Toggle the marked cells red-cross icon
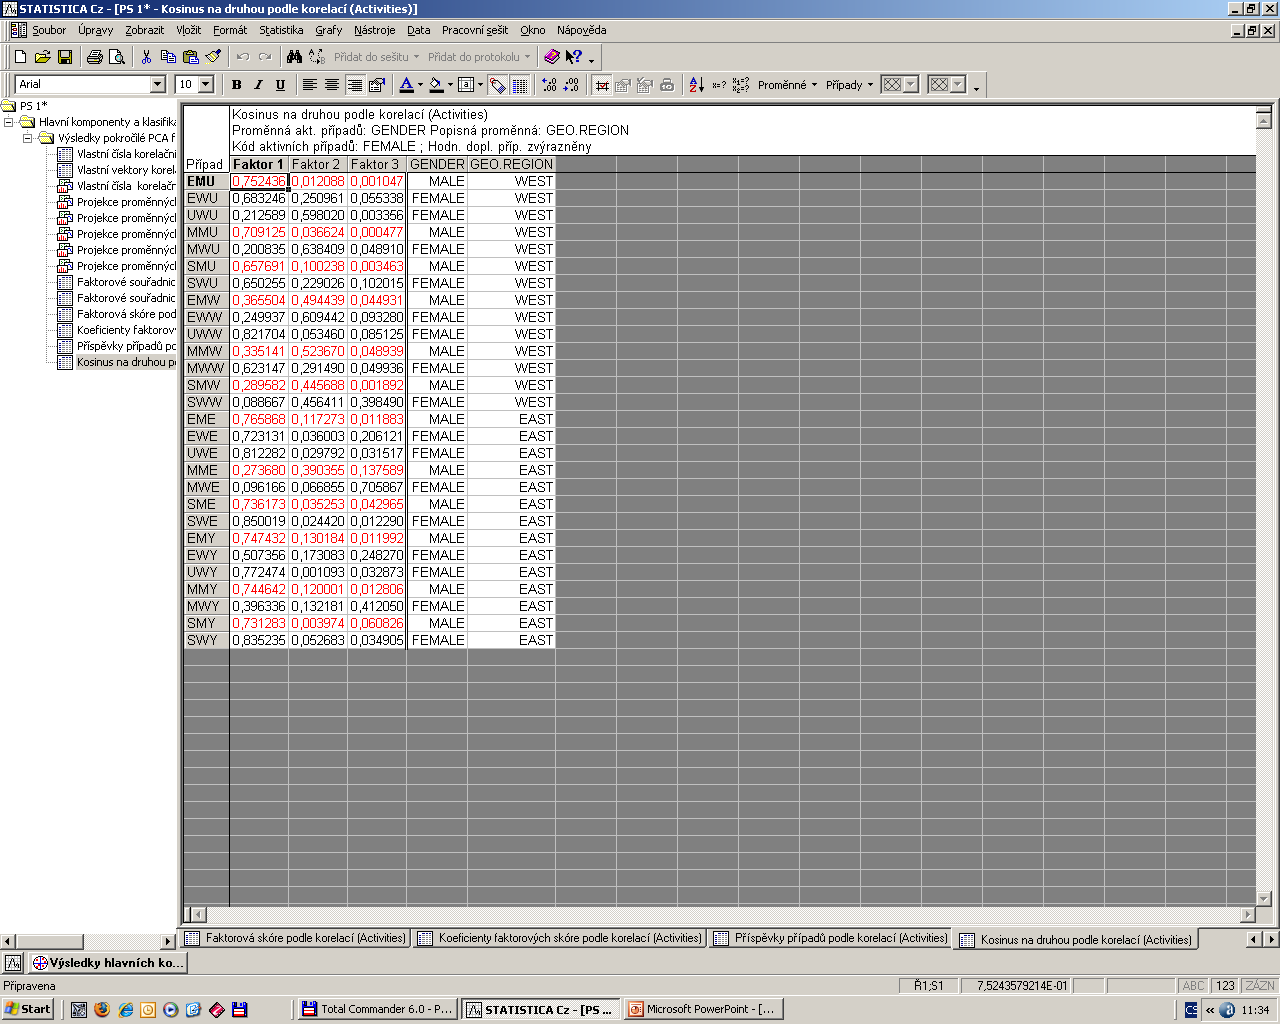 [602, 85]
